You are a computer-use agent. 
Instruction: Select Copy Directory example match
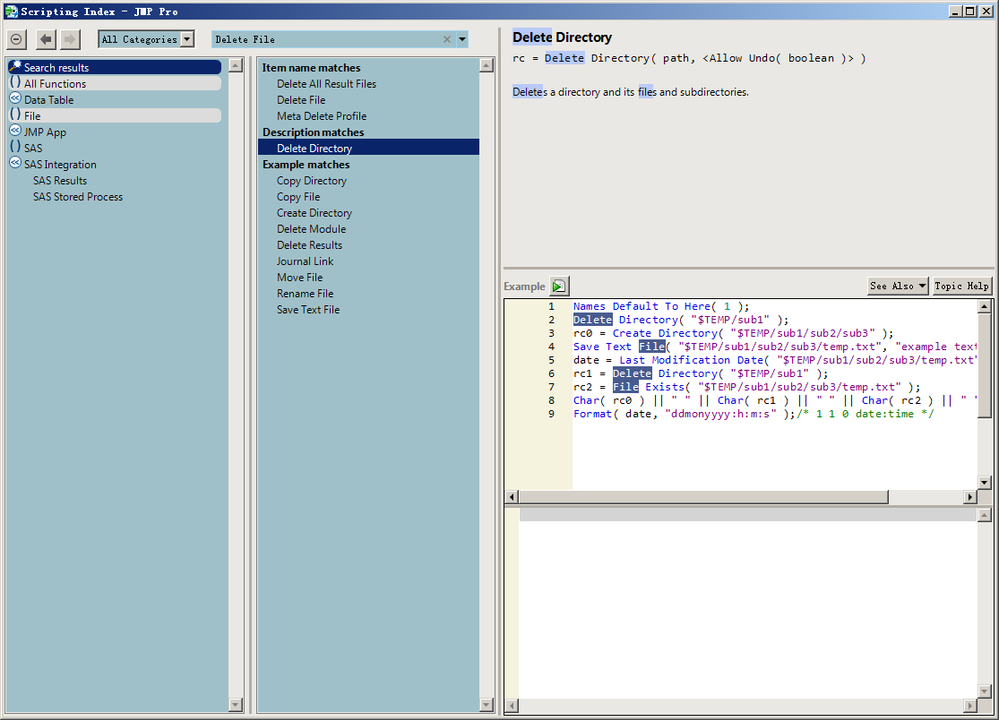pos(312,181)
